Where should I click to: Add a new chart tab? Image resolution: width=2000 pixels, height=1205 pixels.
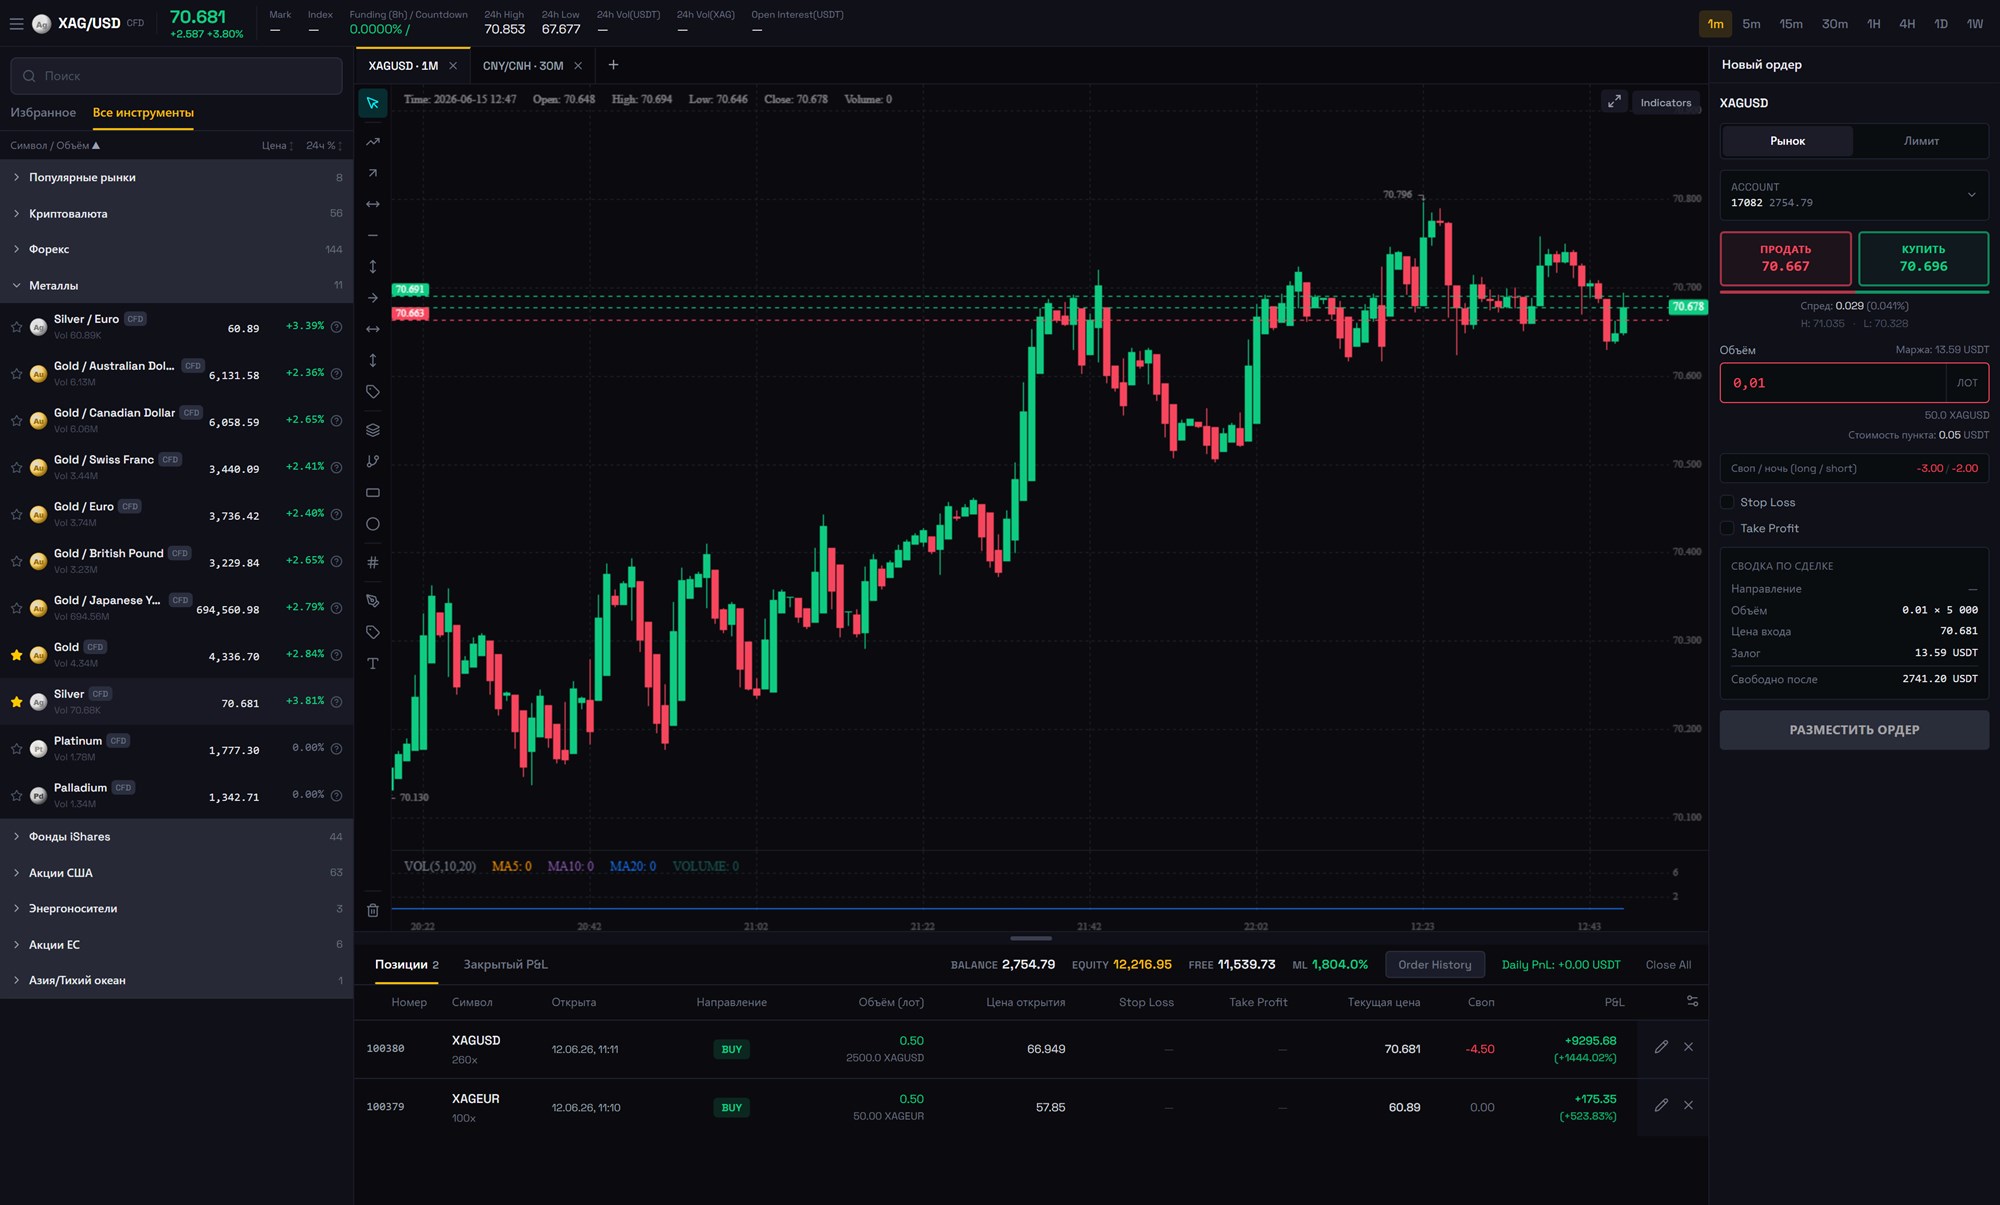point(613,65)
